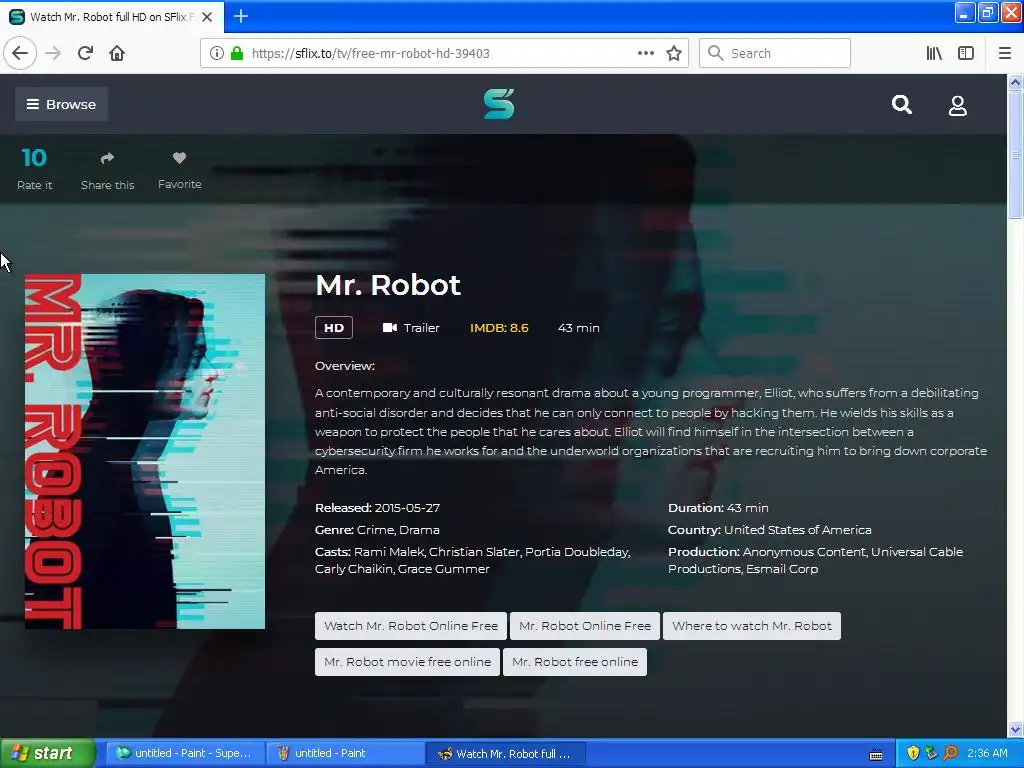Open a new tab with the plus icon
Screen dimensions: 1024x768
(240, 16)
